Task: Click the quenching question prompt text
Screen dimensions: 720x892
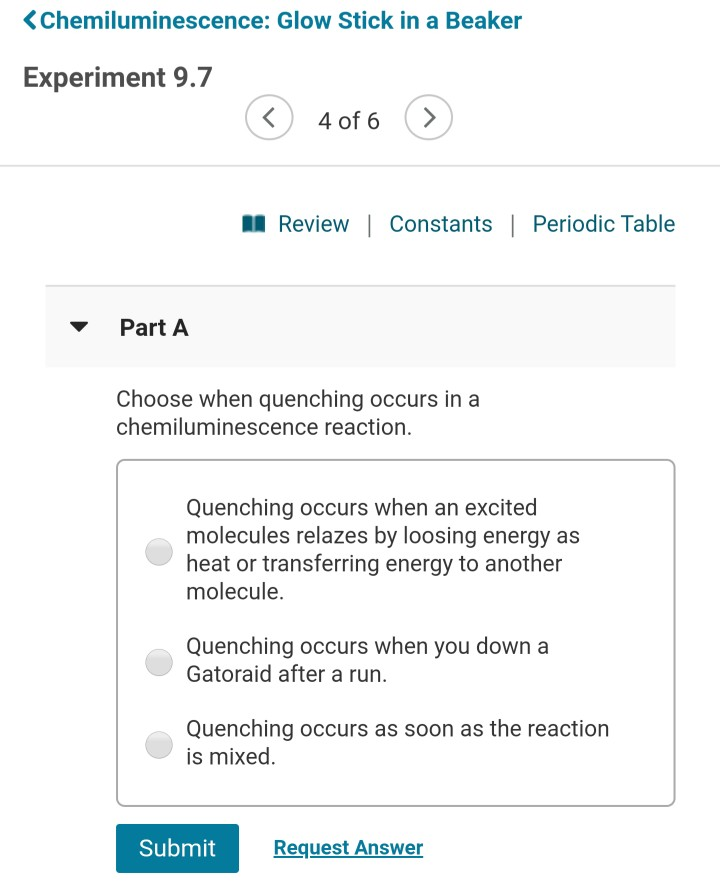Action: pos(298,413)
